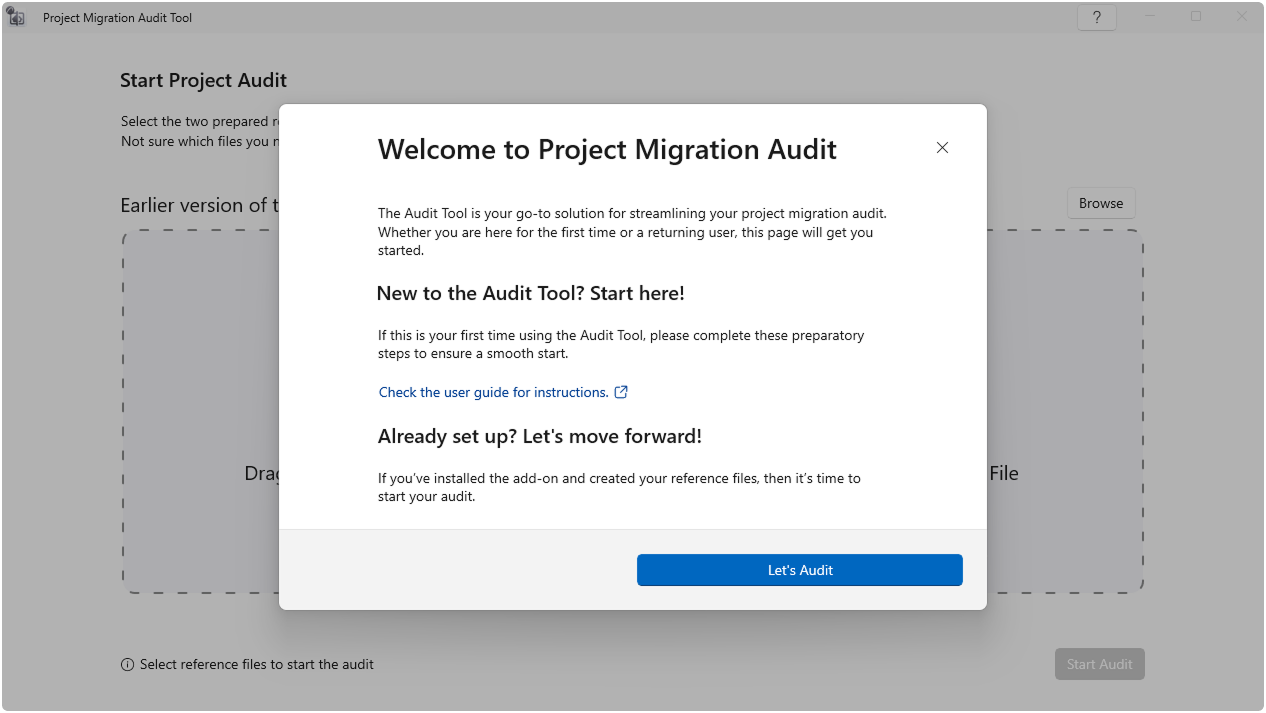The image size is (1266, 713).
Task: Minimize the Audit Tool window
Action: point(1150,17)
